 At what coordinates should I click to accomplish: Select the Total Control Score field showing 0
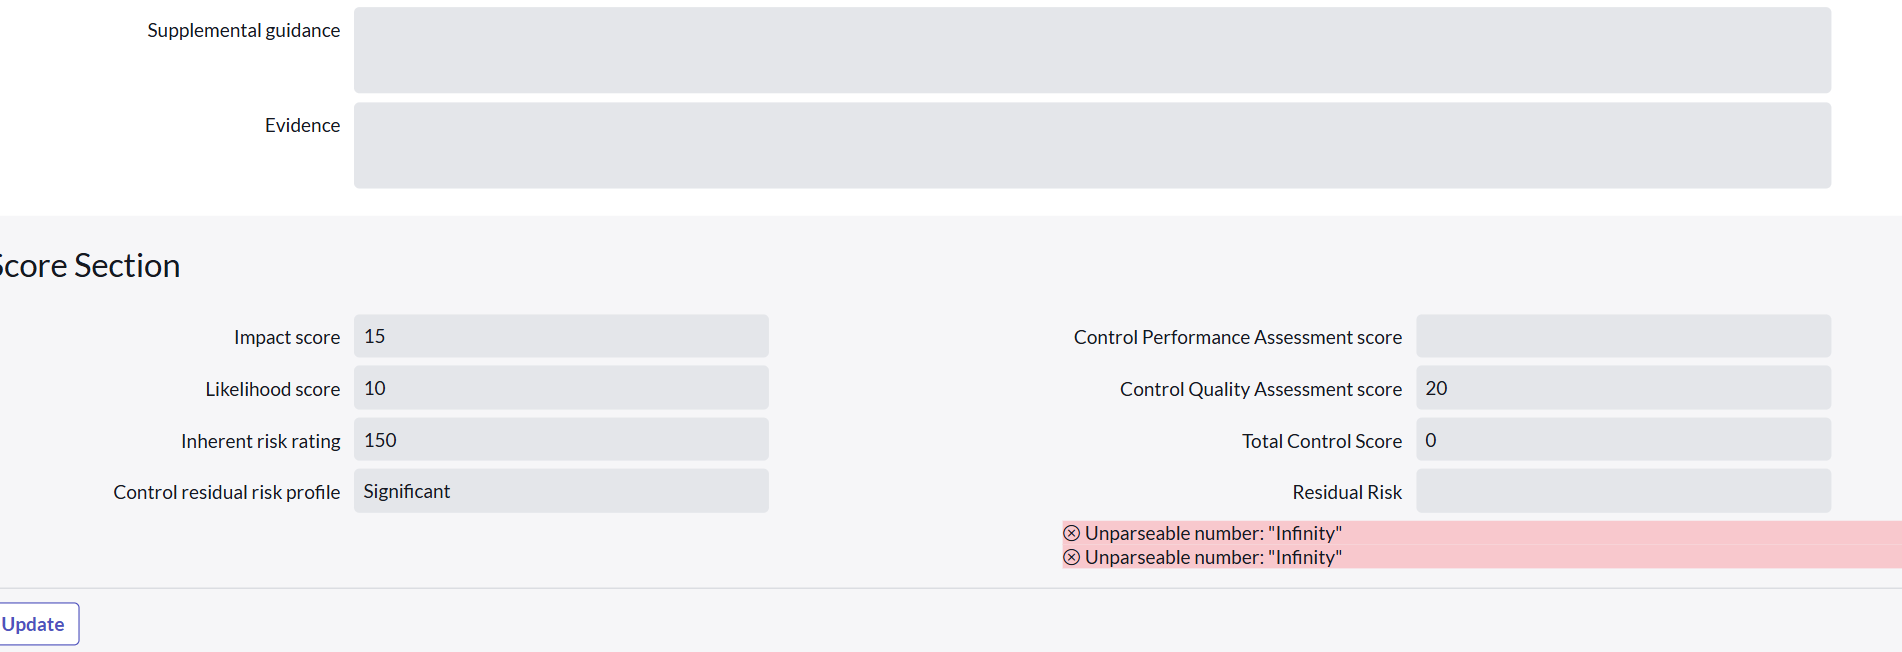tap(1622, 440)
